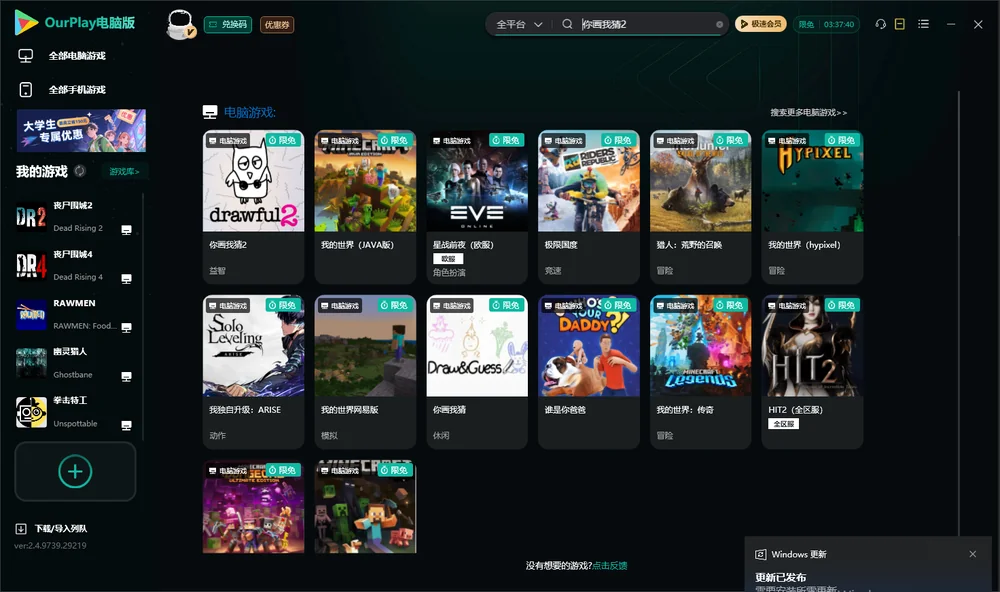The width and height of the screenshot is (1000, 592).
Task: Click PC icon next to Ghostbane
Action: [x=126, y=376]
